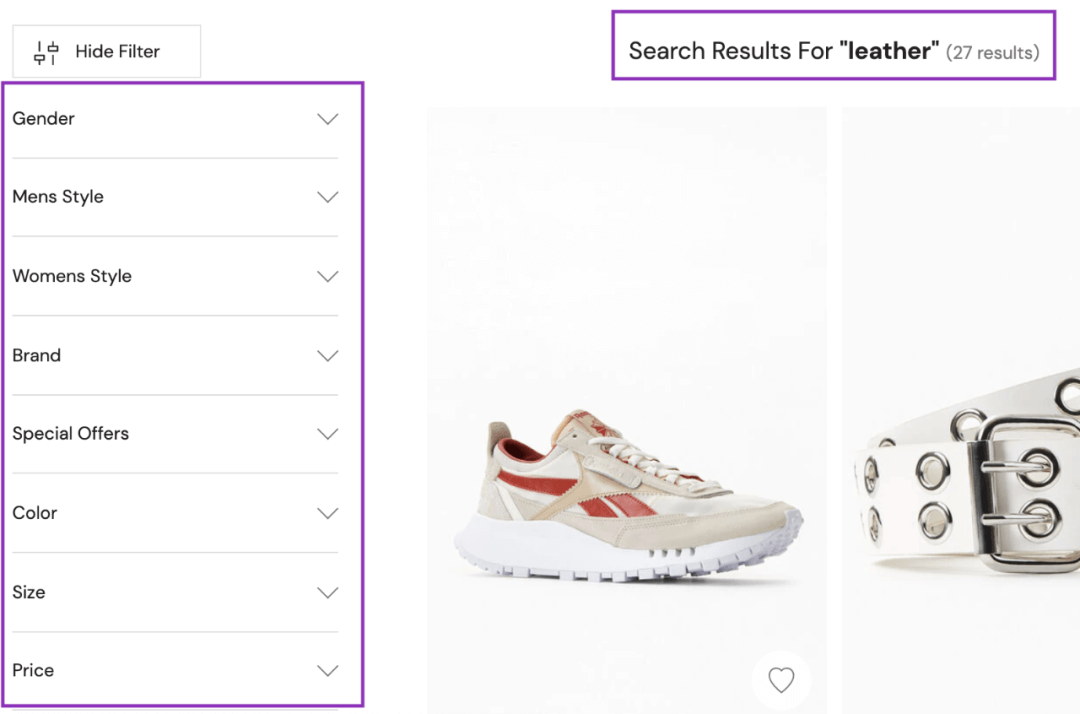1080x714 pixels.
Task: Expand the Price filter section
Action: pyautogui.click(x=33, y=670)
